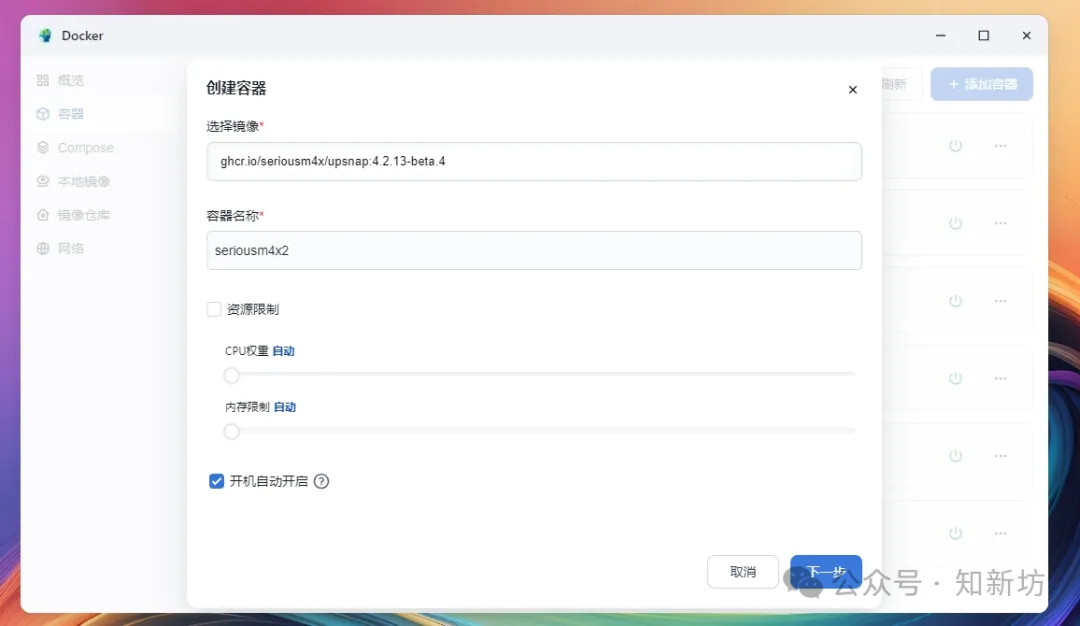Click the 网络 globe icon in sidebar
This screenshot has height=626, width=1080.
coord(43,249)
